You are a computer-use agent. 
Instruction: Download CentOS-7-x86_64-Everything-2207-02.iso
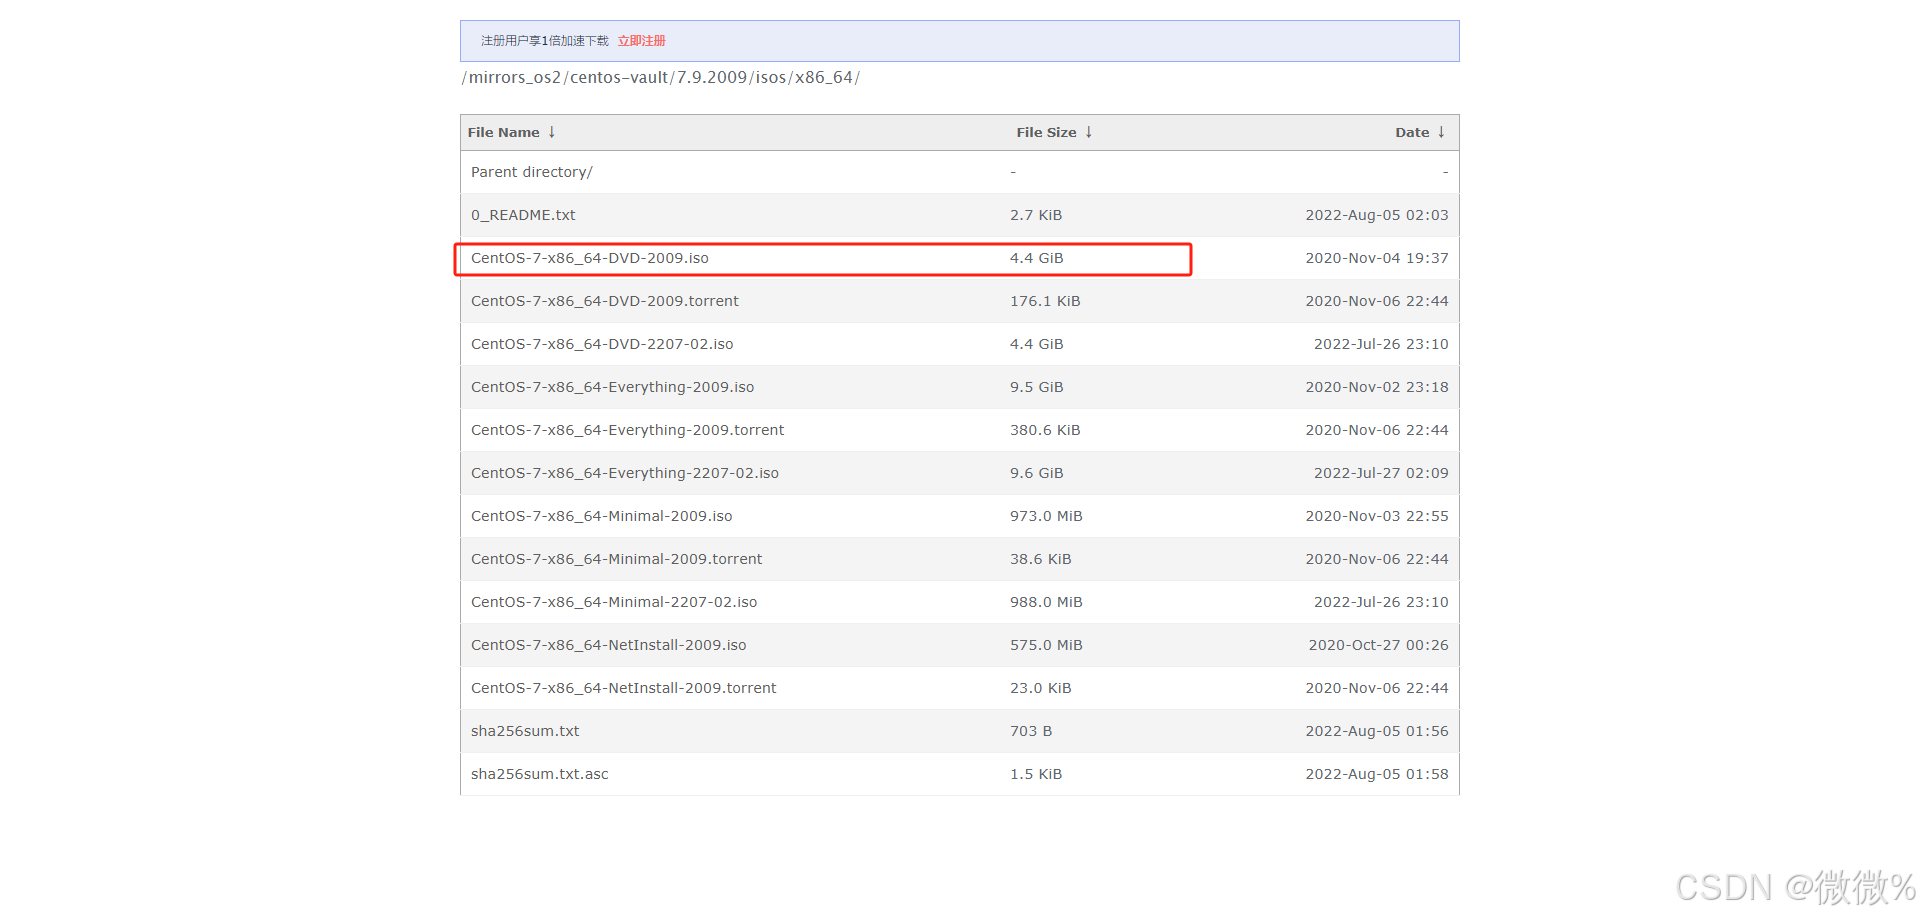tap(624, 473)
